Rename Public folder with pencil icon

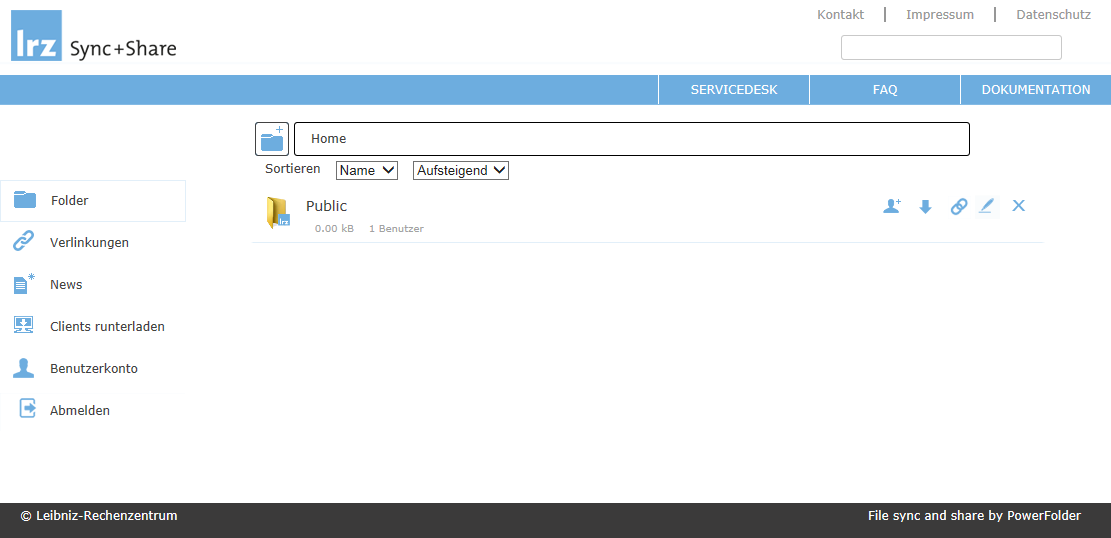point(987,206)
